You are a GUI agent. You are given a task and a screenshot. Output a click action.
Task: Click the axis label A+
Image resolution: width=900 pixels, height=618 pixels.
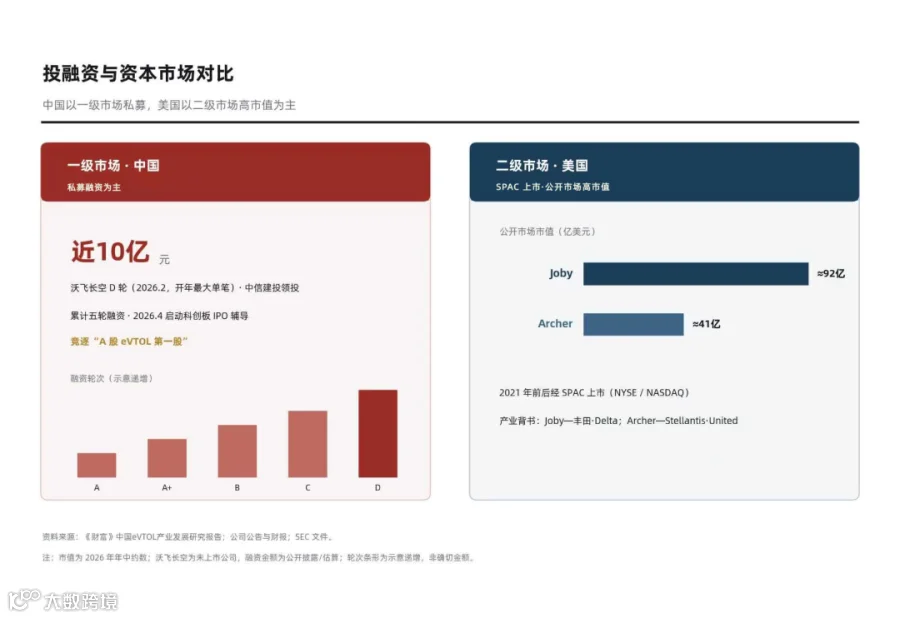pyautogui.click(x=166, y=487)
